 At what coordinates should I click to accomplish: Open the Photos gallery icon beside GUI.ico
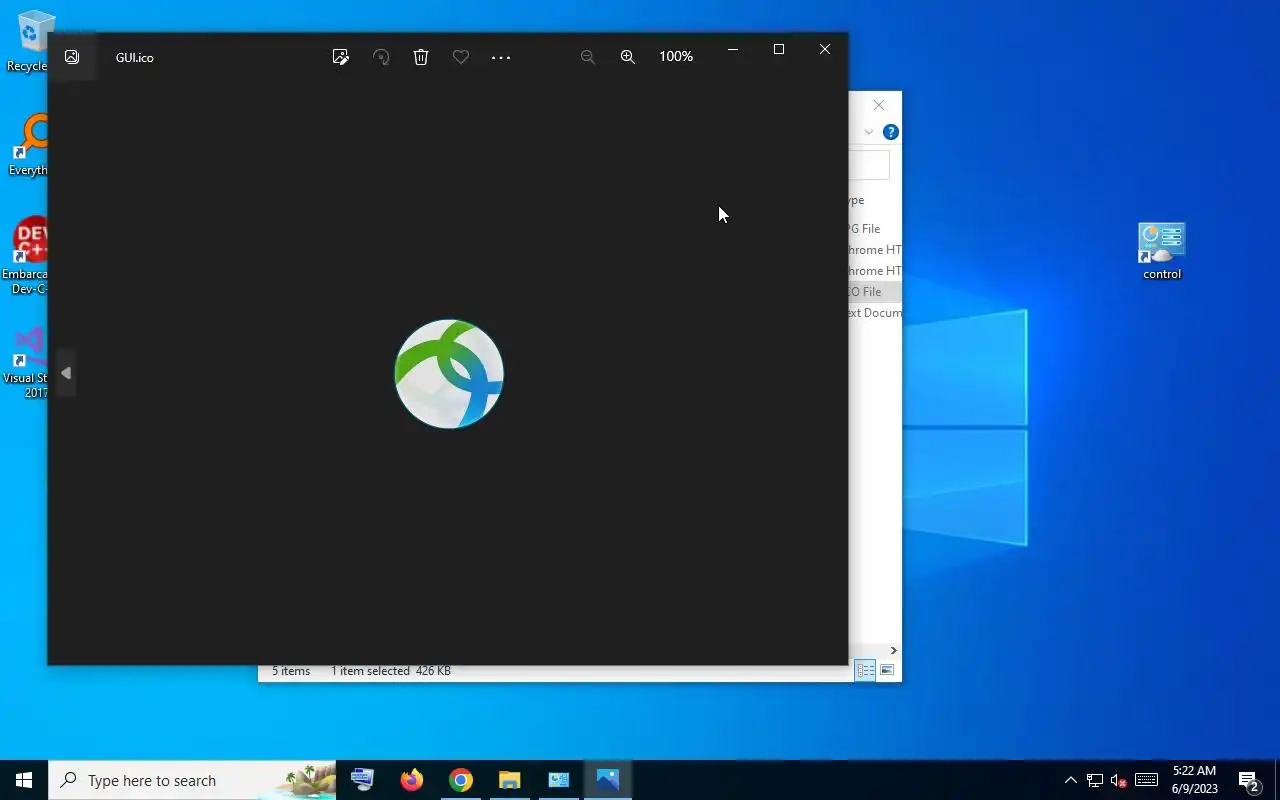pos(72,57)
